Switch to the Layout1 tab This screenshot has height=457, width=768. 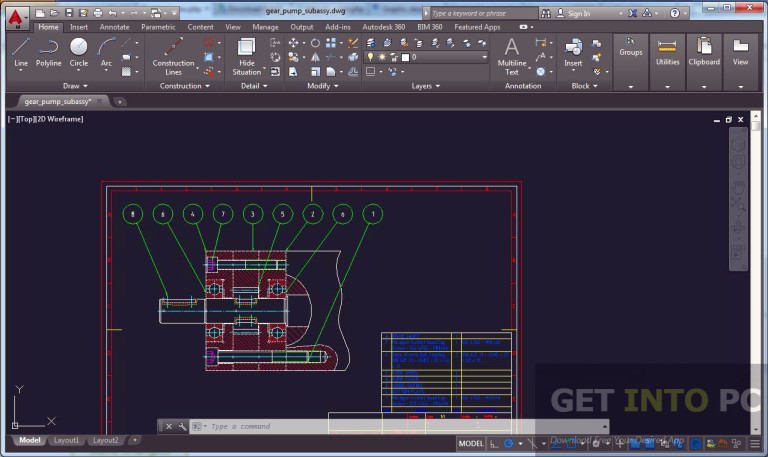pyautogui.click(x=66, y=440)
